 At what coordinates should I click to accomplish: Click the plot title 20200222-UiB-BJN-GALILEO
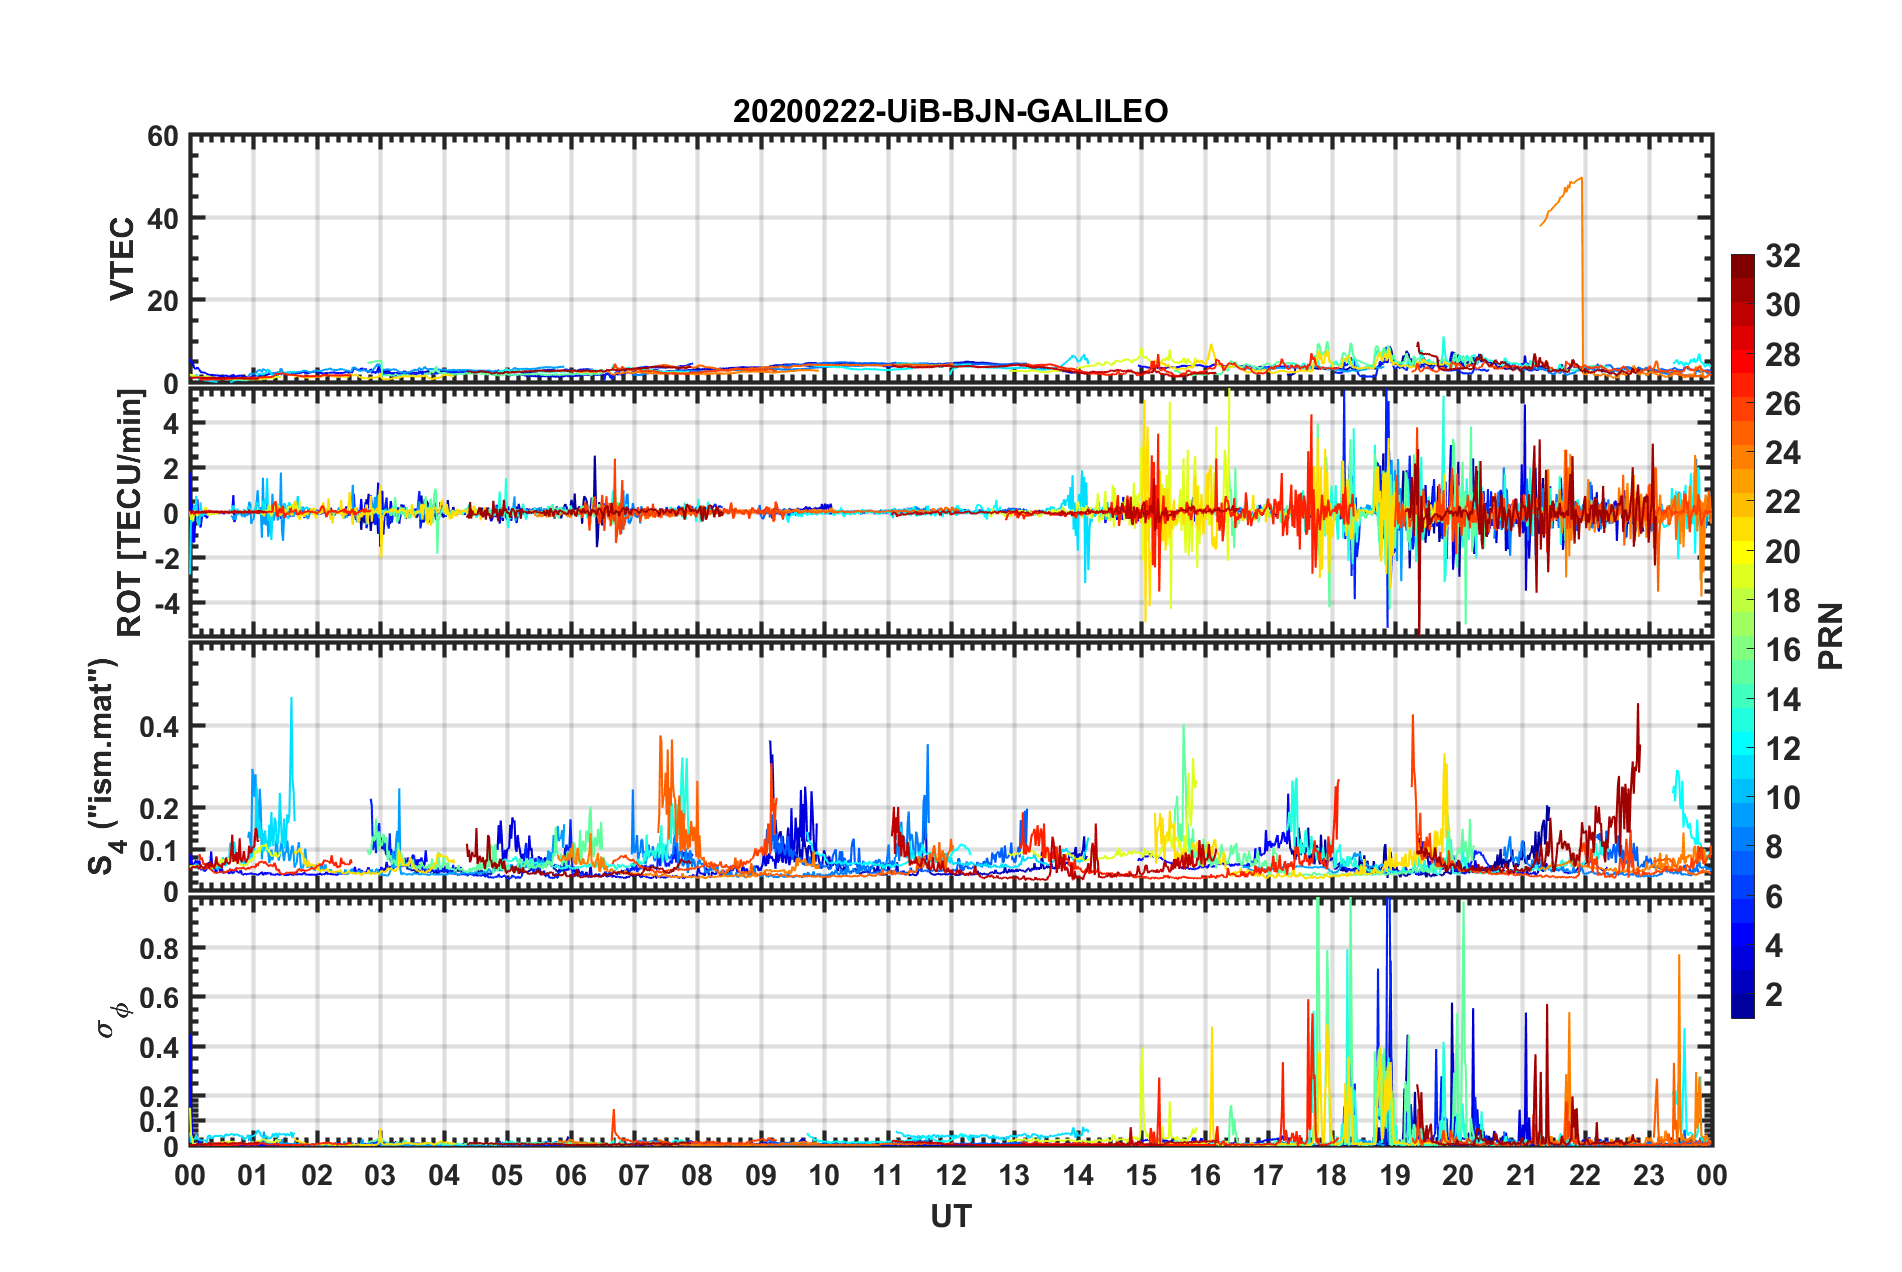tap(950, 111)
